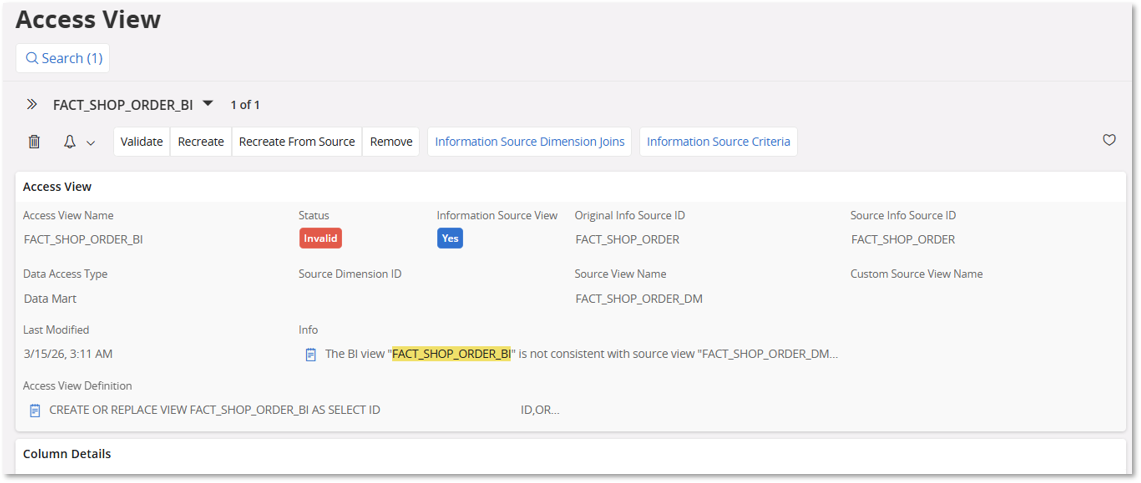This screenshot has width=1141, height=483.
Task: Select the Access View Name value FACT_SHOP_ORDER_BI
Action: click(84, 239)
